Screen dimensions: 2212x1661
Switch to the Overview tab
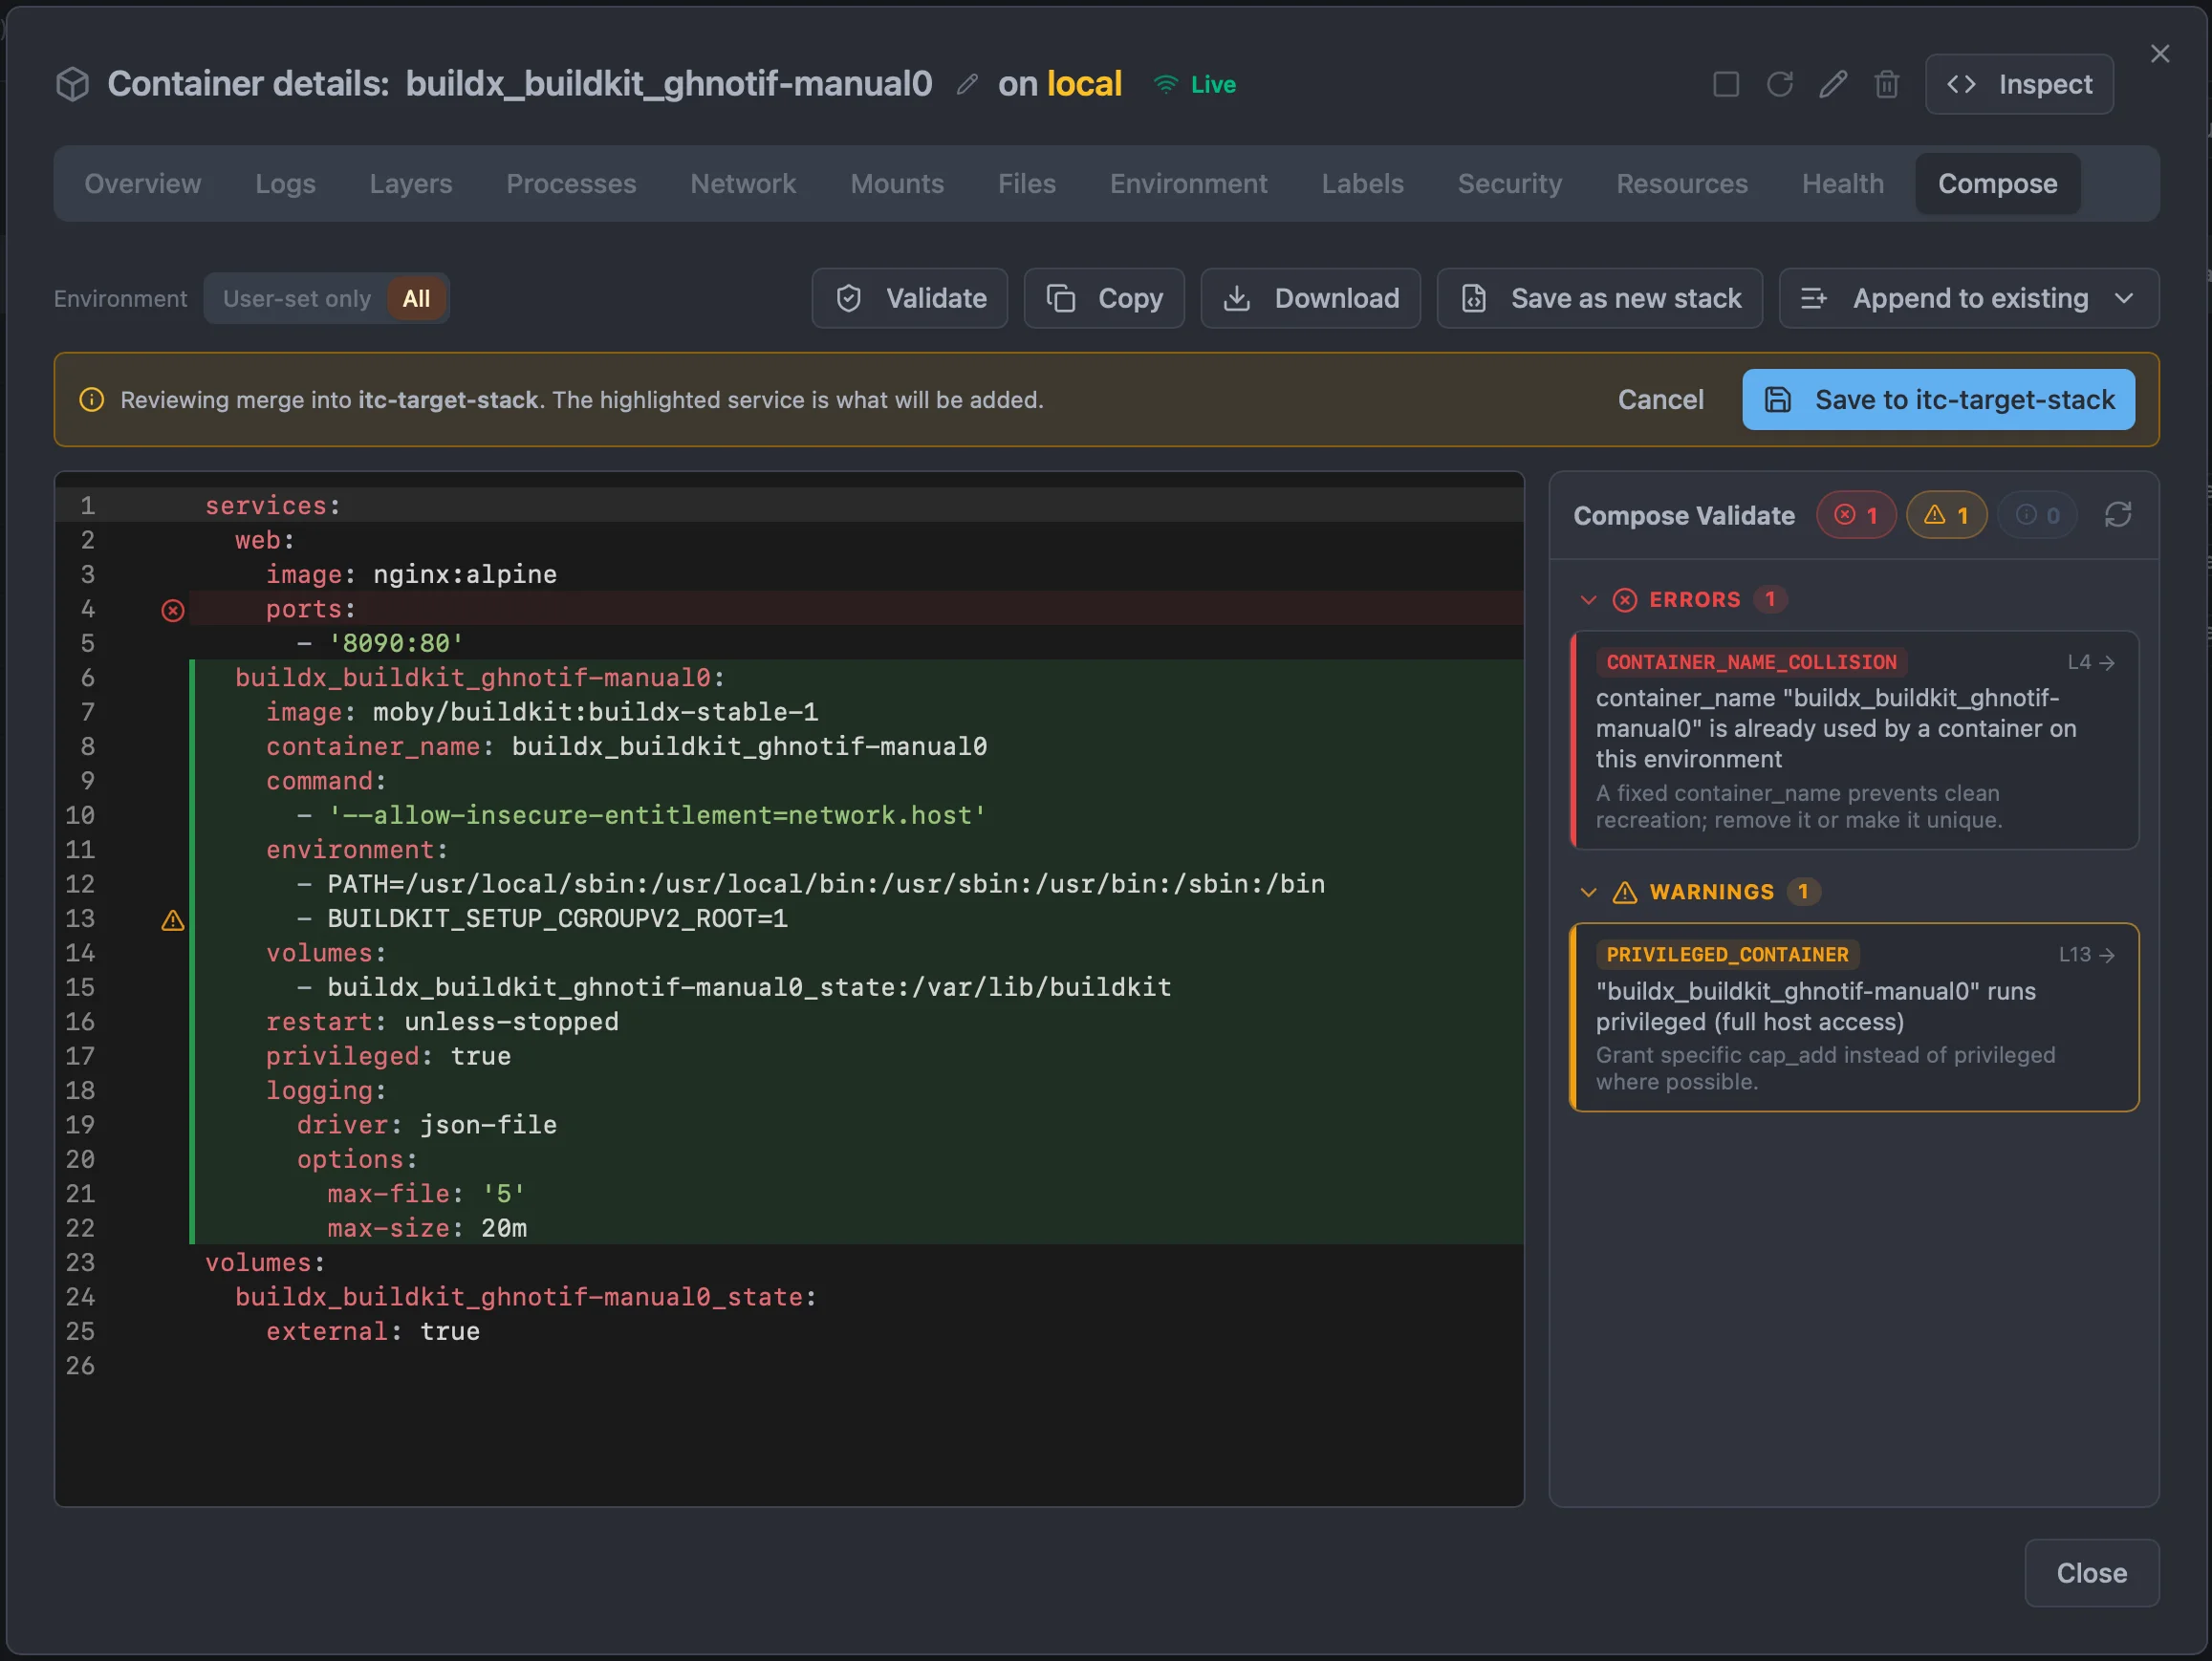point(143,184)
